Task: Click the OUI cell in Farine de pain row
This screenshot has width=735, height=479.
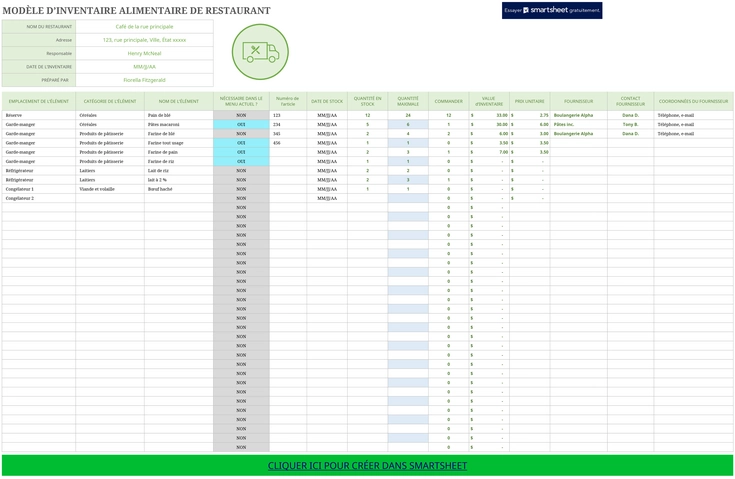Action: (x=241, y=152)
